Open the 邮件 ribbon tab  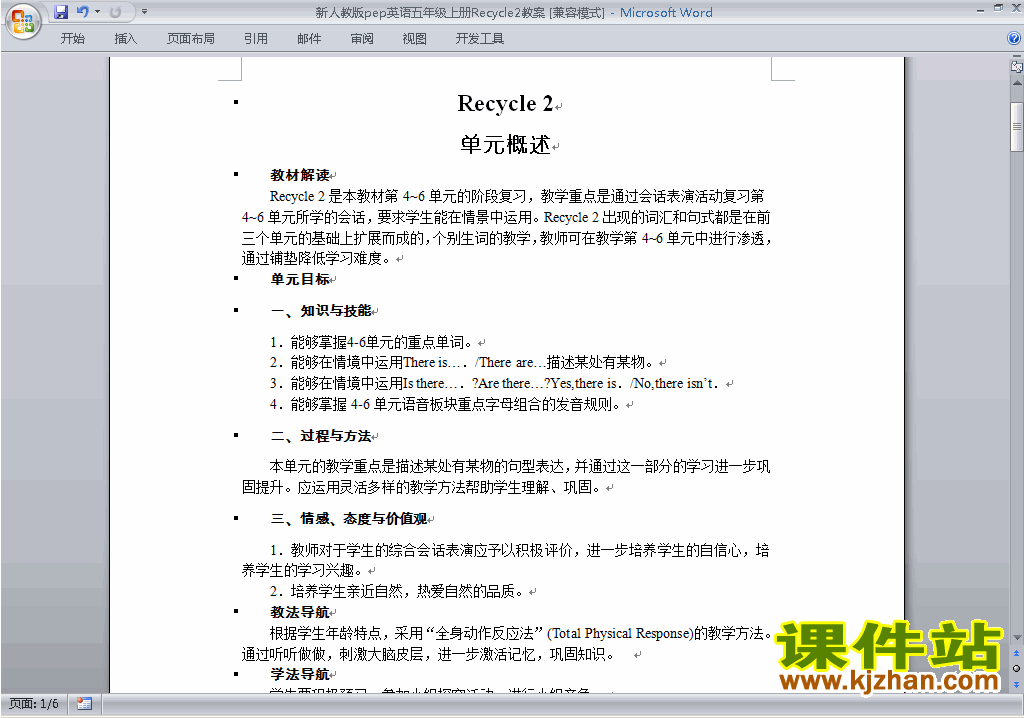click(309, 39)
